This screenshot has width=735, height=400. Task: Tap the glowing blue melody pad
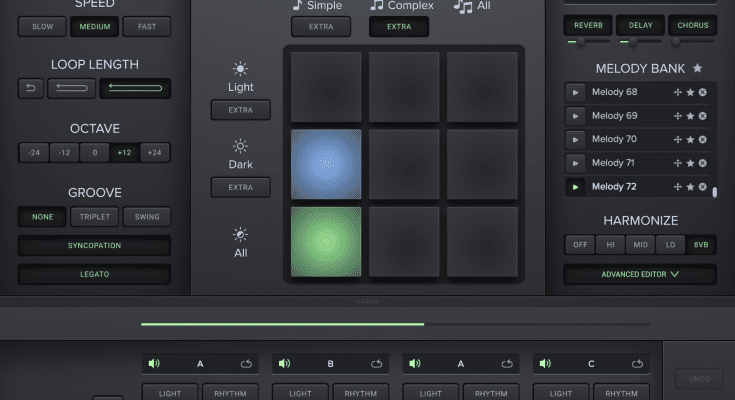point(327,163)
